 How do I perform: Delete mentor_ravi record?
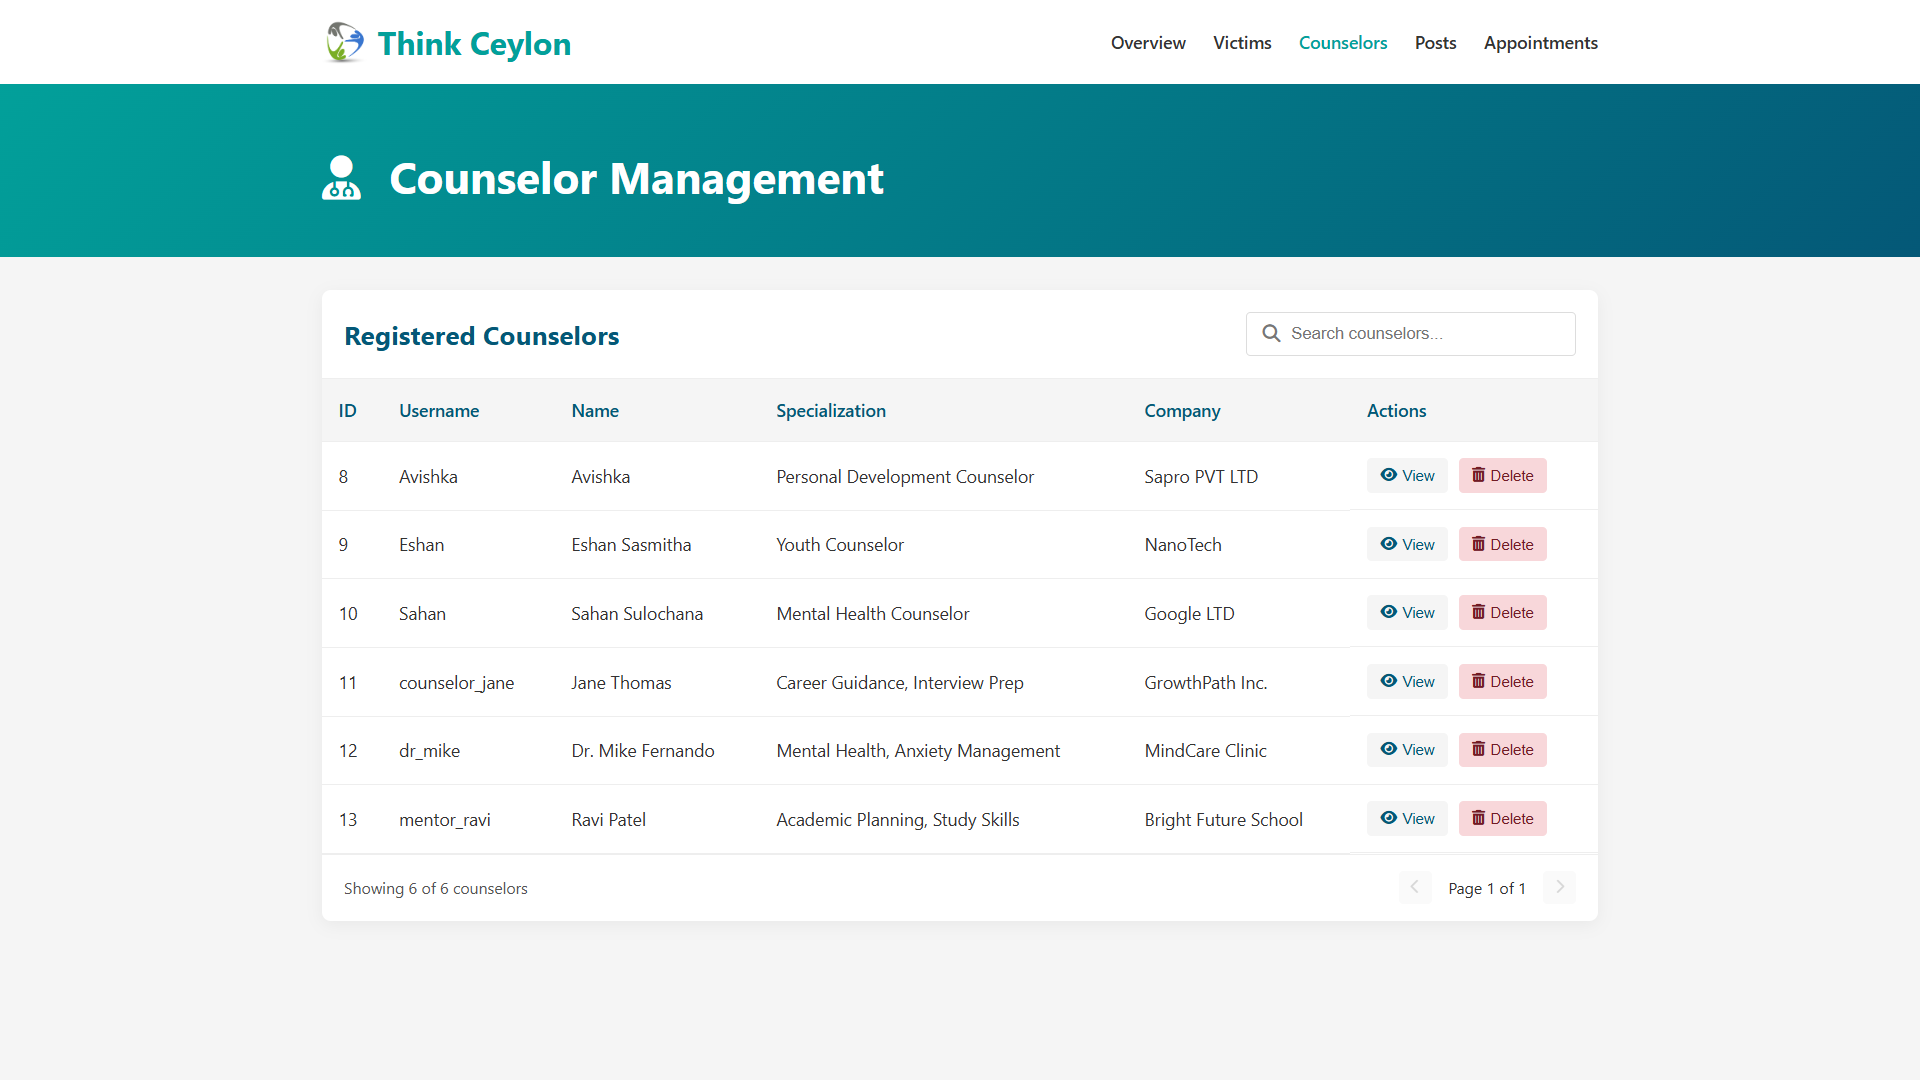click(x=1502, y=819)
